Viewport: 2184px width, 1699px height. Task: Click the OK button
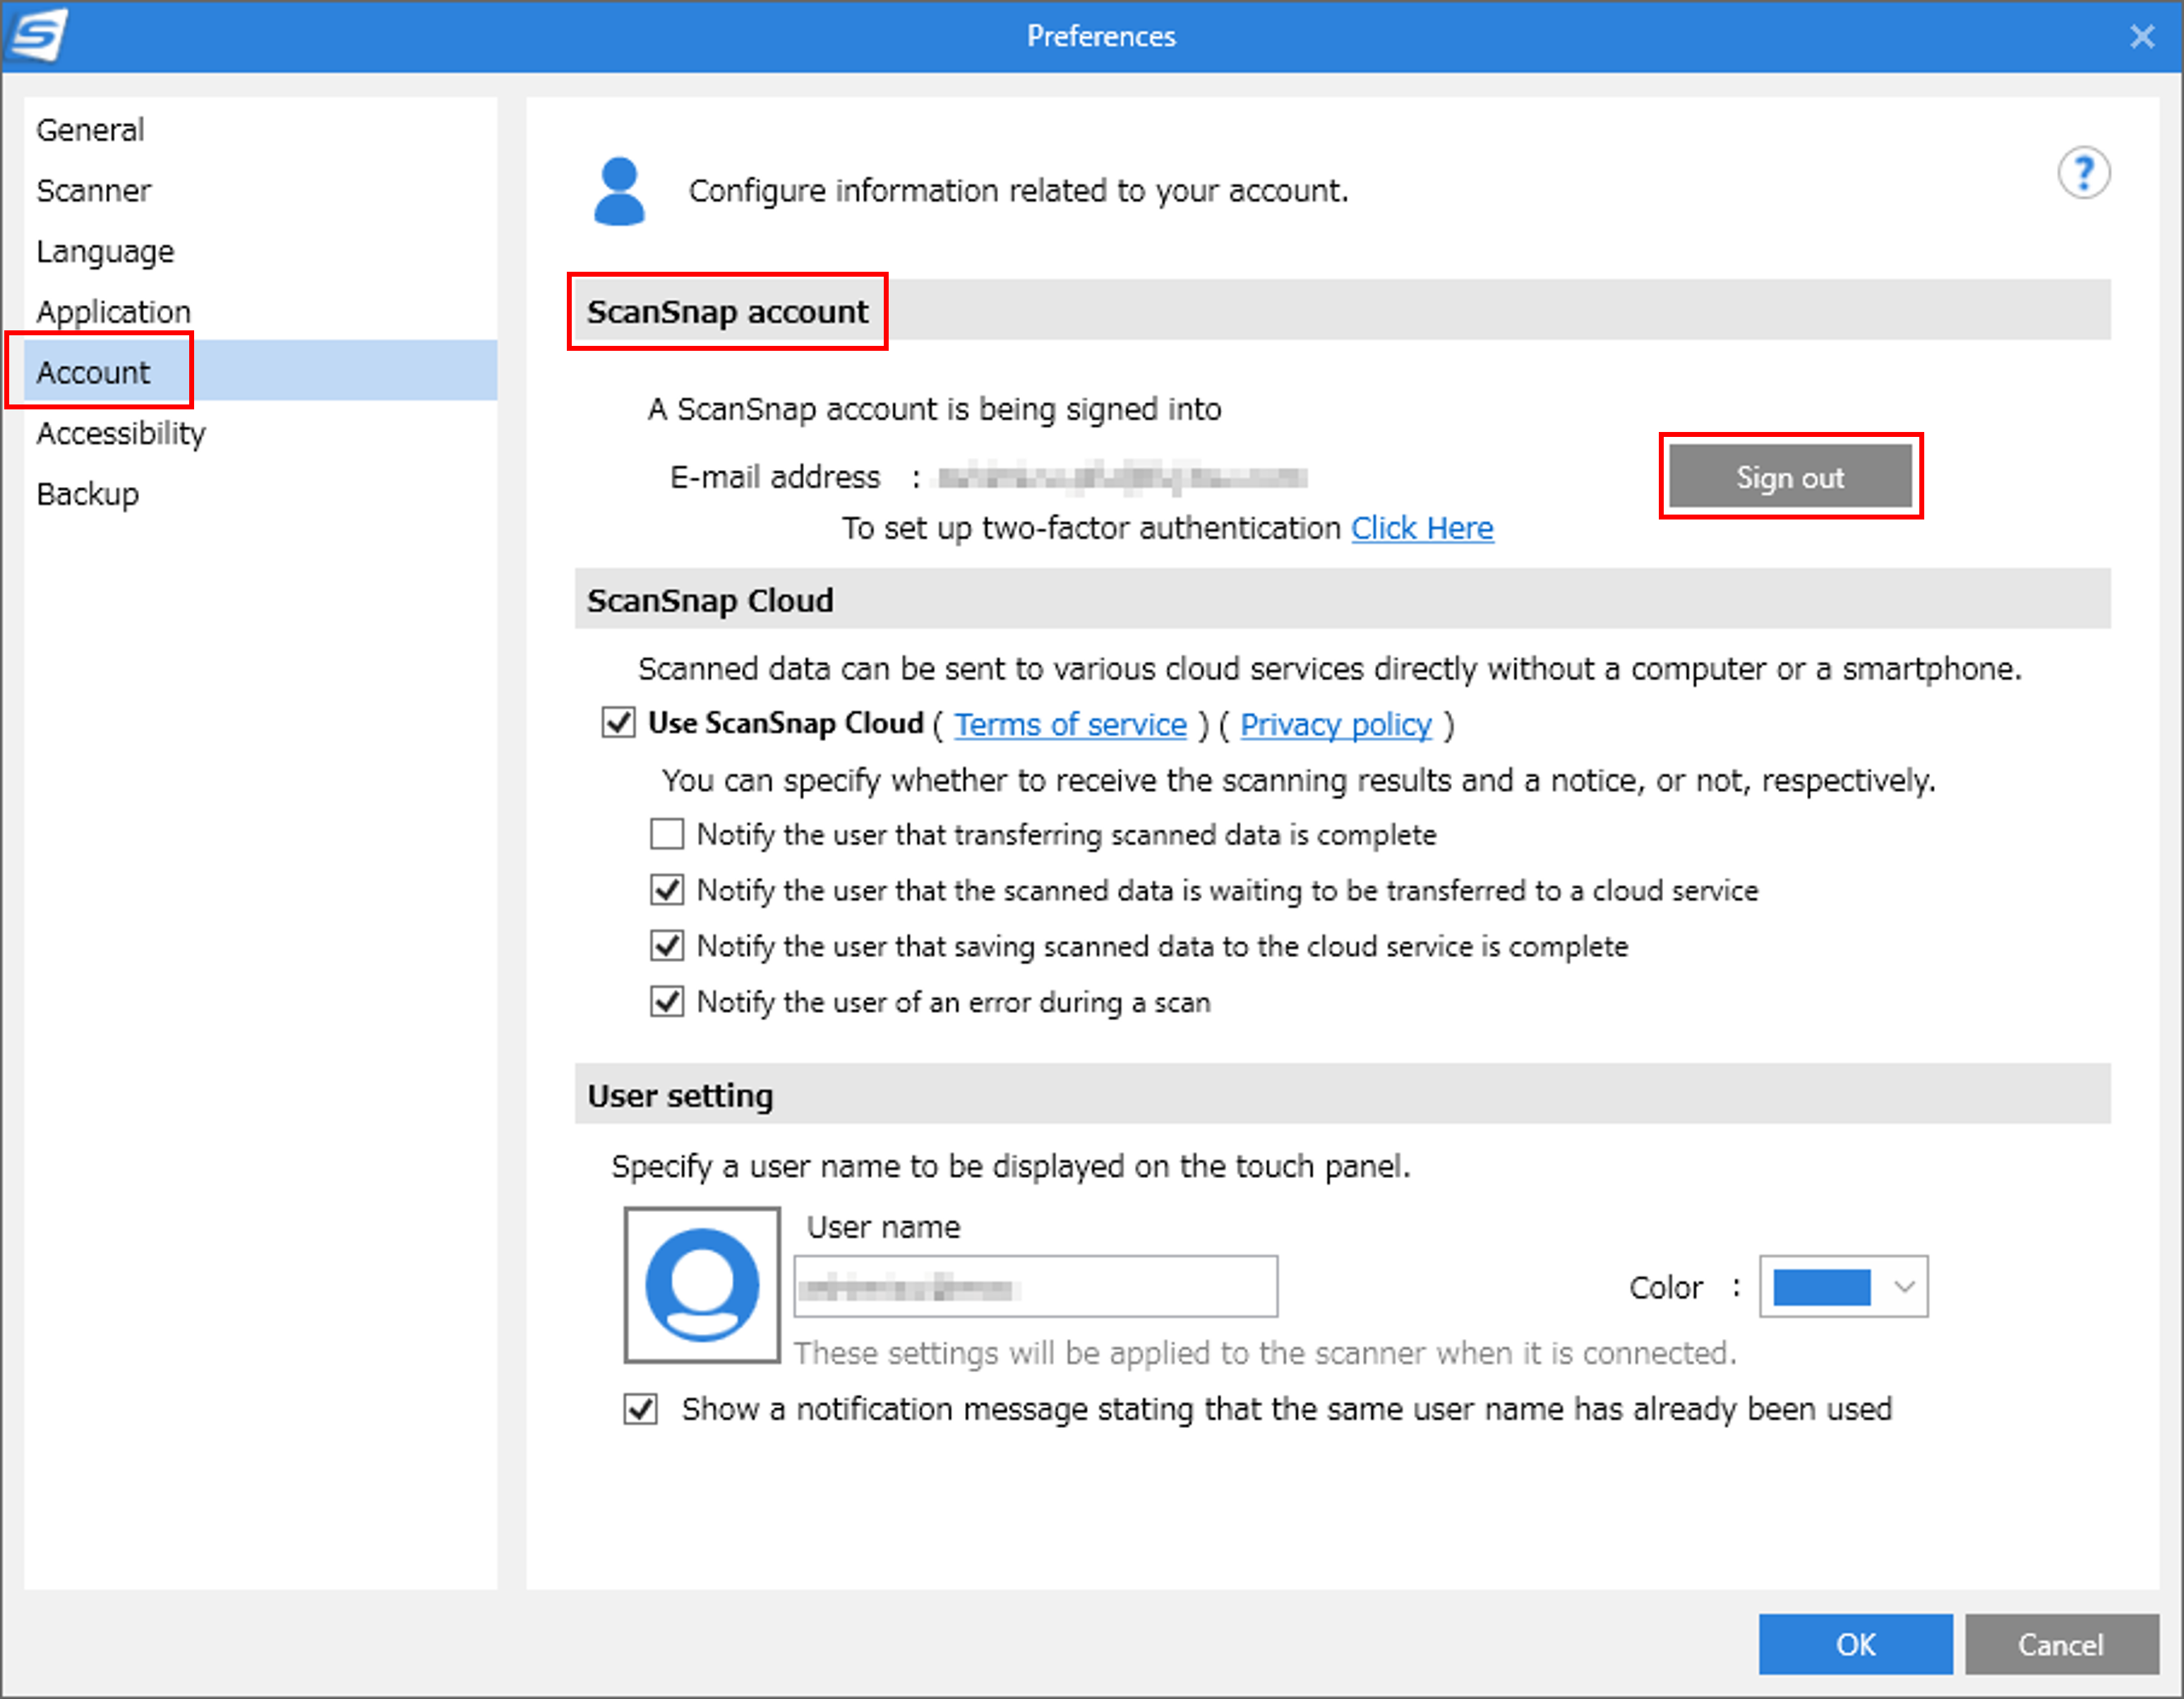[x=1855, y=1643]
